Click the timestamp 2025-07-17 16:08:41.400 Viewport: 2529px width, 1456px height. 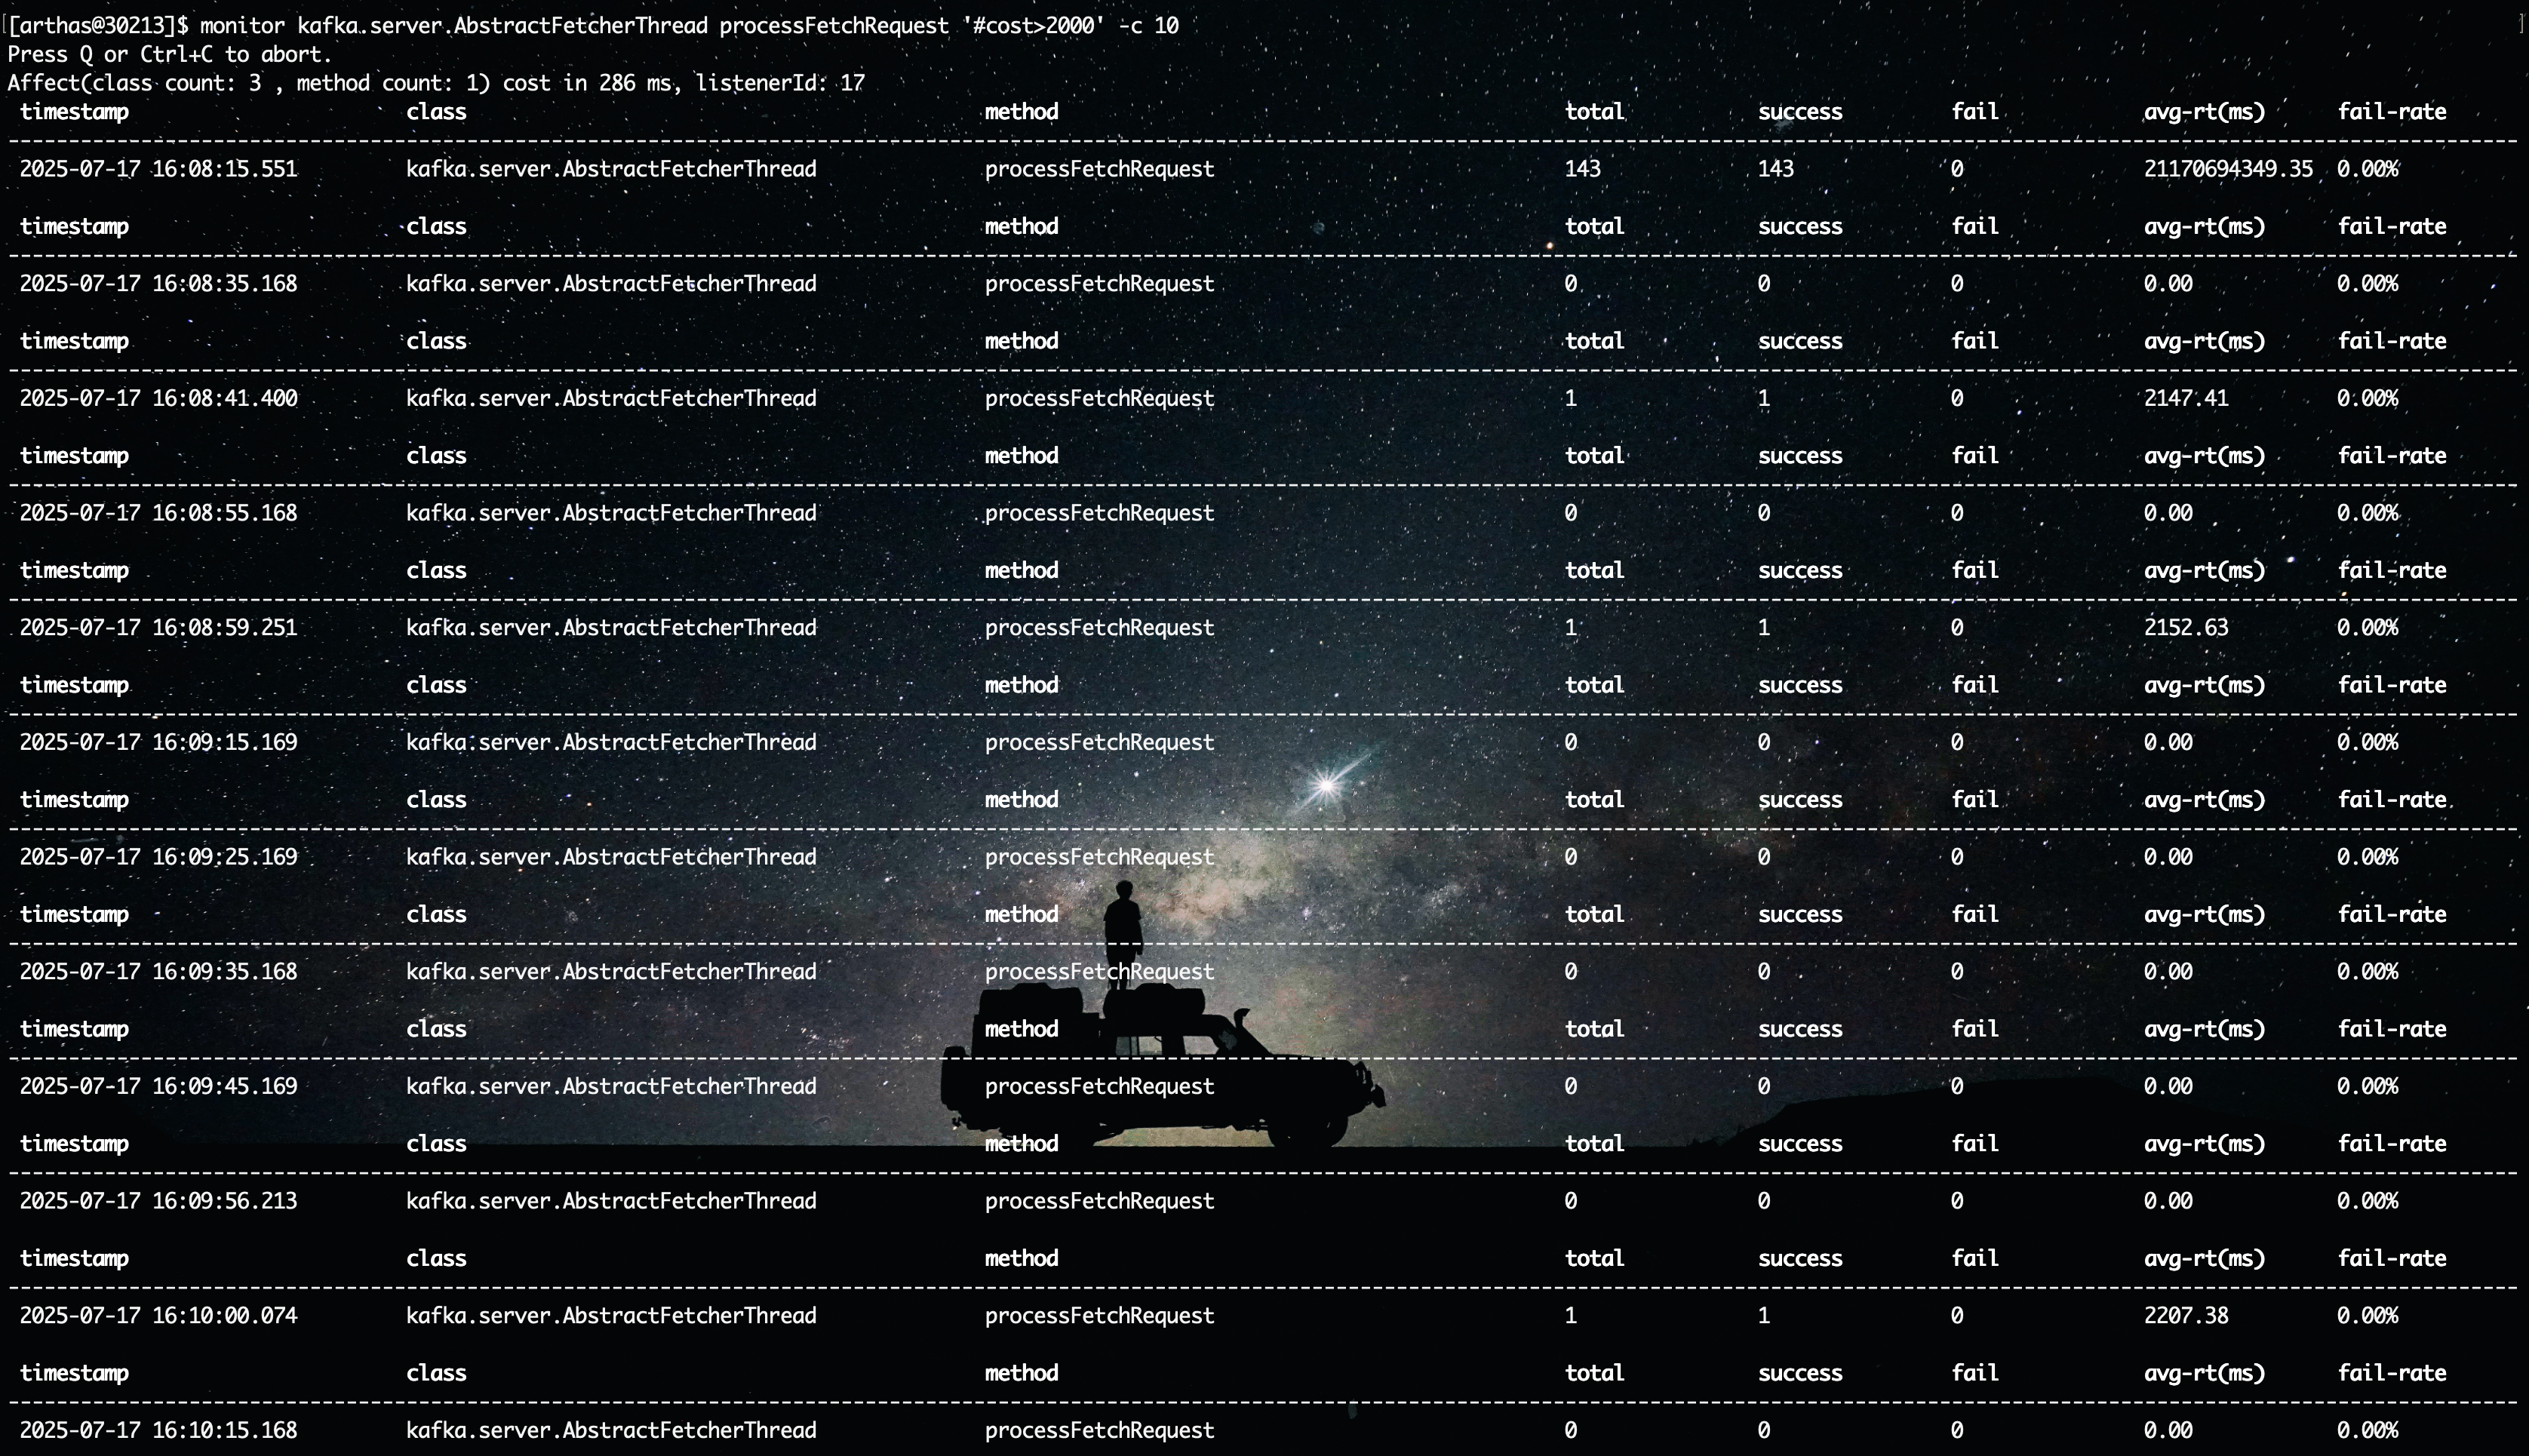pos(158,398)
